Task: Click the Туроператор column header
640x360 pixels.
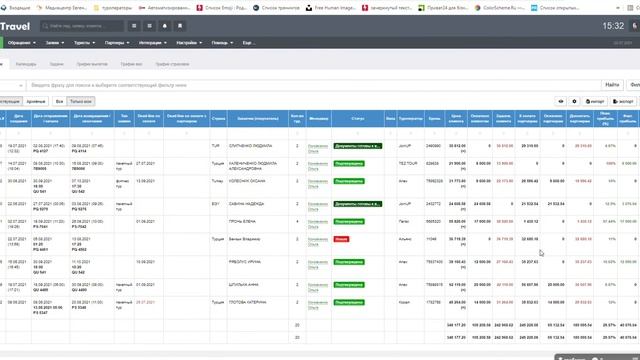Action: [411, 119]
